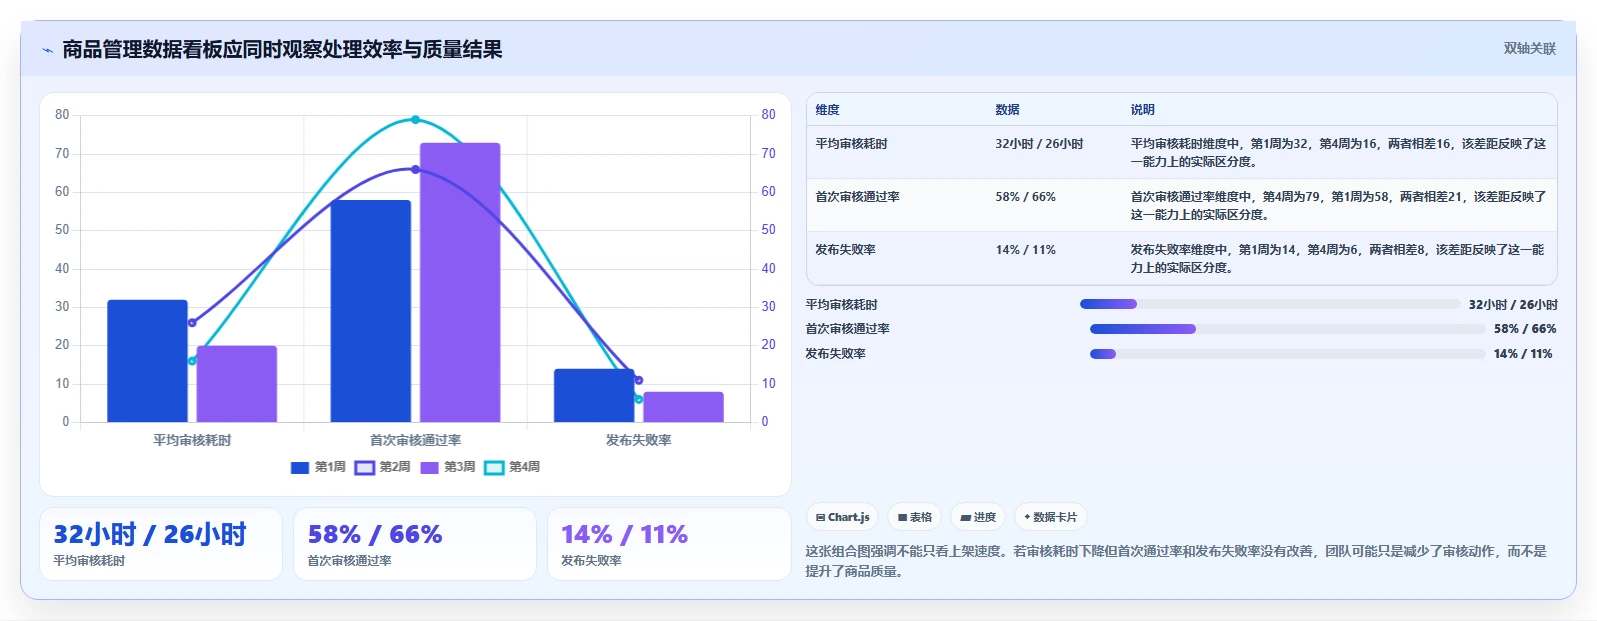Click the 14% / 11% value after the progress bar

coord(1523,354)
